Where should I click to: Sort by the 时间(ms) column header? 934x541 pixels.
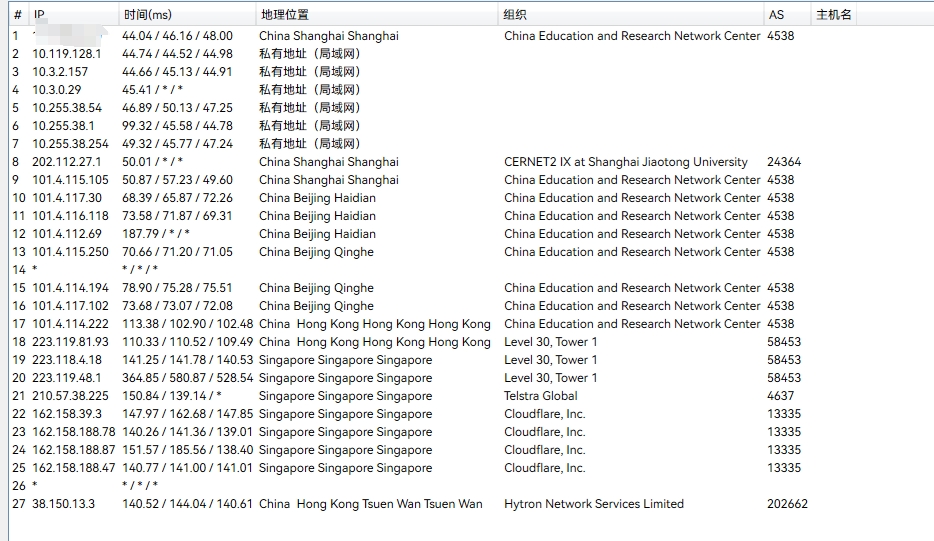(x=147, y=15)
